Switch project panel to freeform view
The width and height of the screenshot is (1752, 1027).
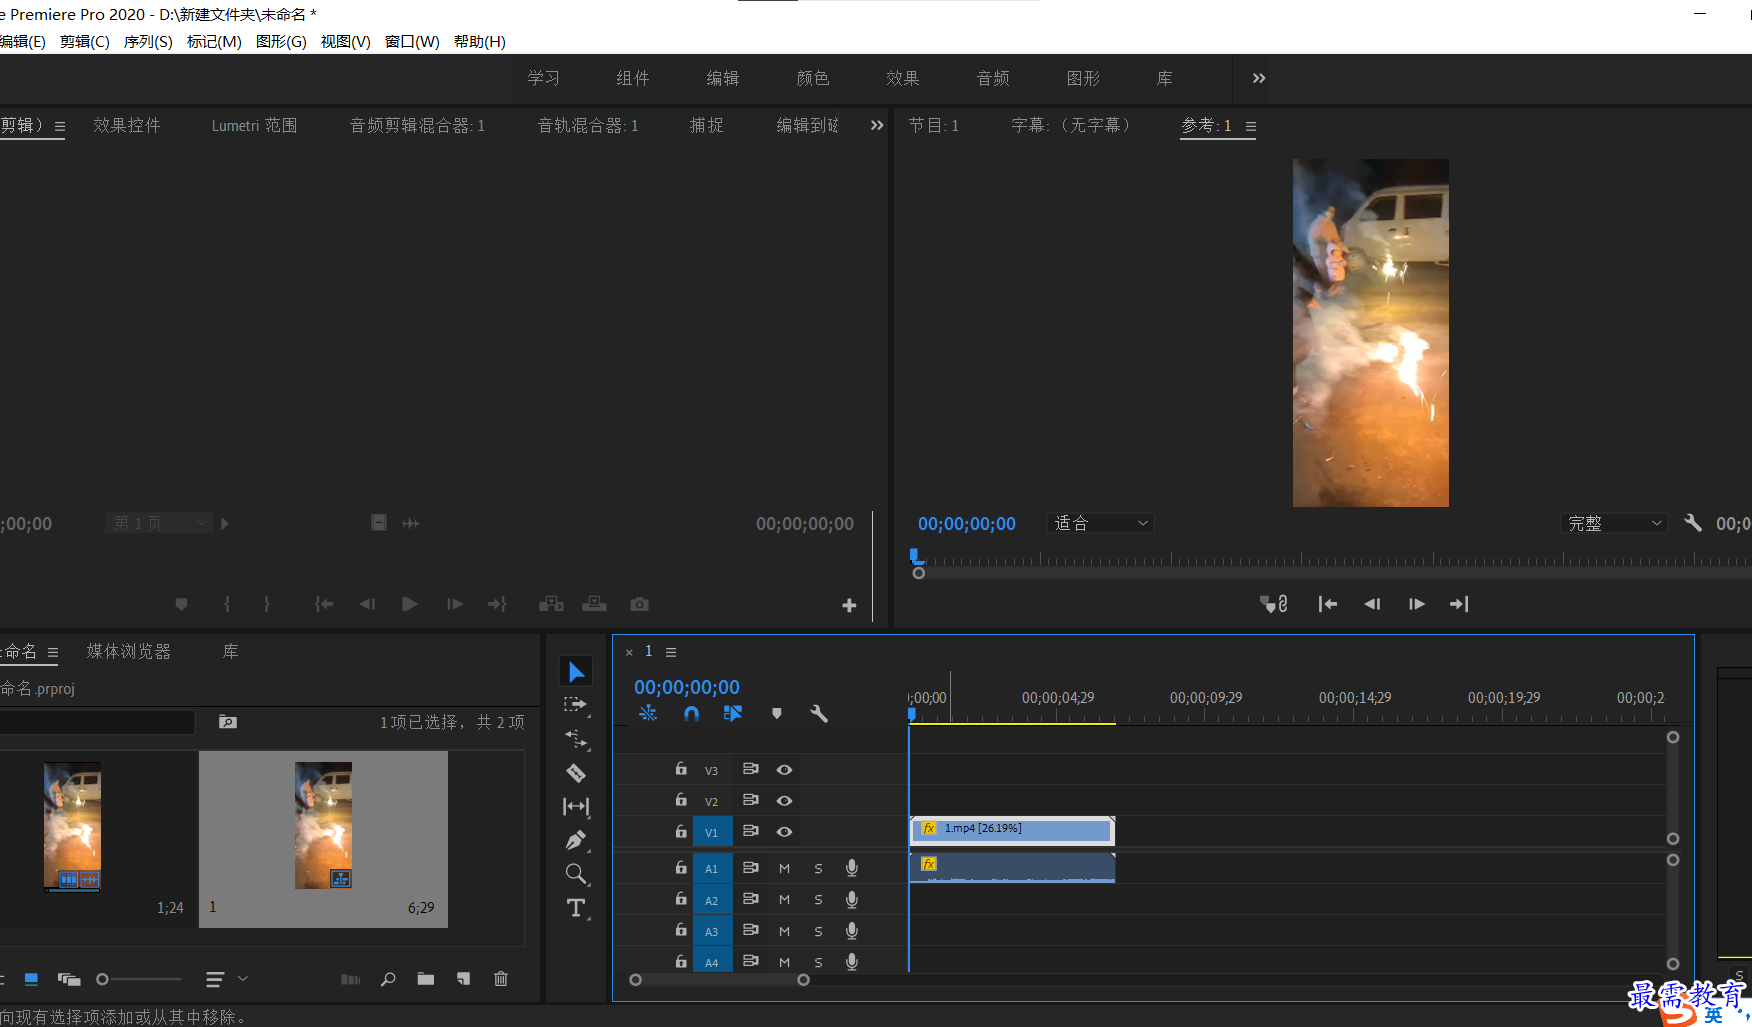tap(69, 979)
